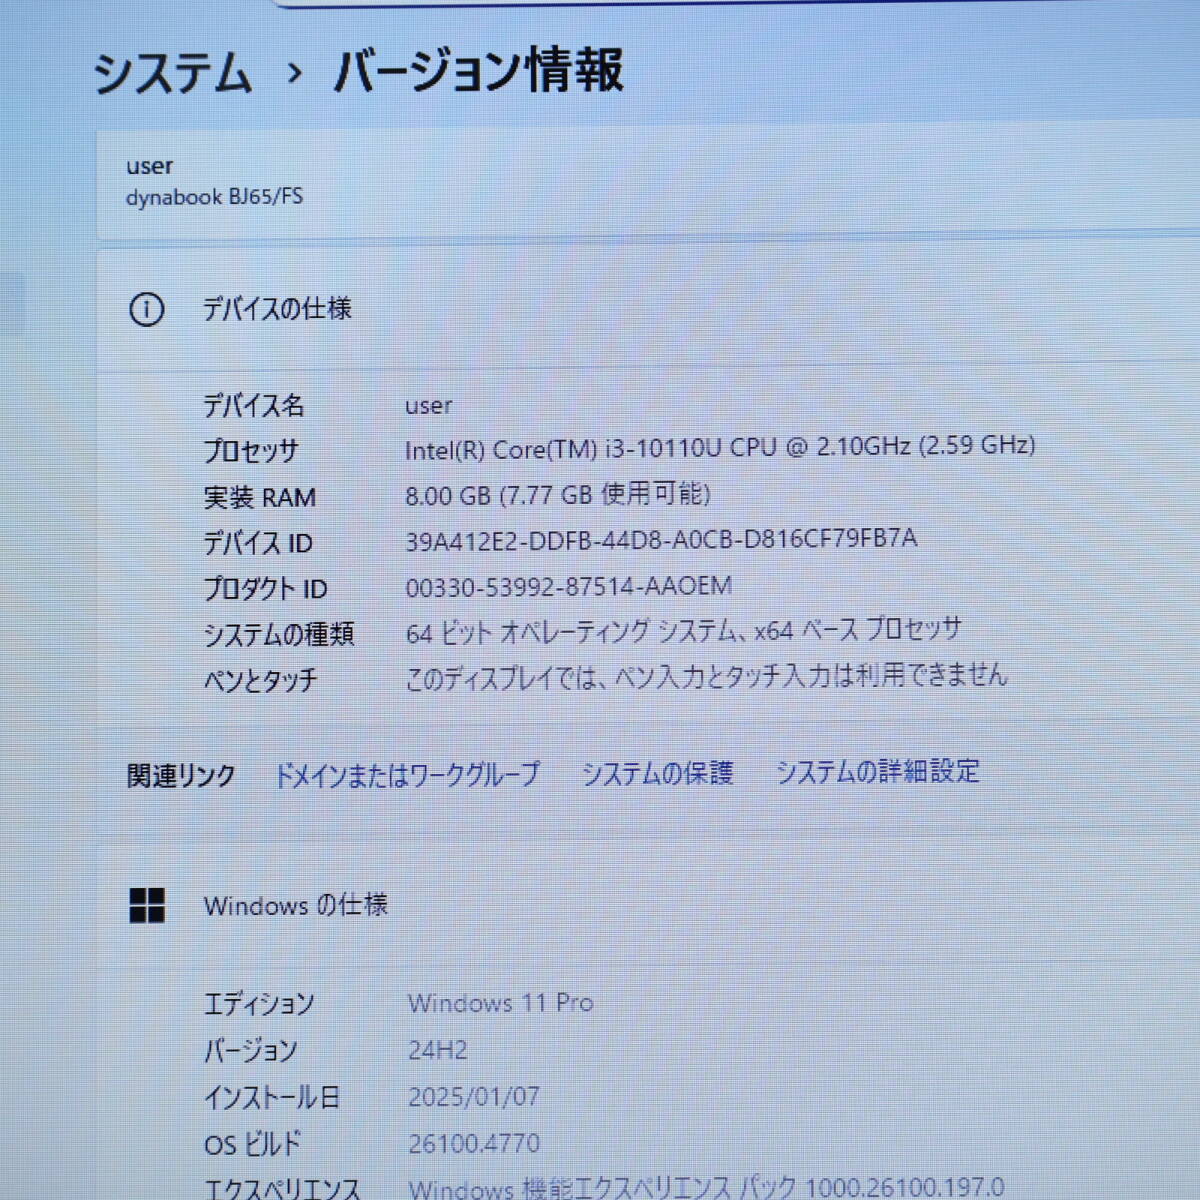Image resolution: width=1200 pixels, height=1200 pixels.
Task: Click the OS ビルド label
Action: tap(252, 1144)
